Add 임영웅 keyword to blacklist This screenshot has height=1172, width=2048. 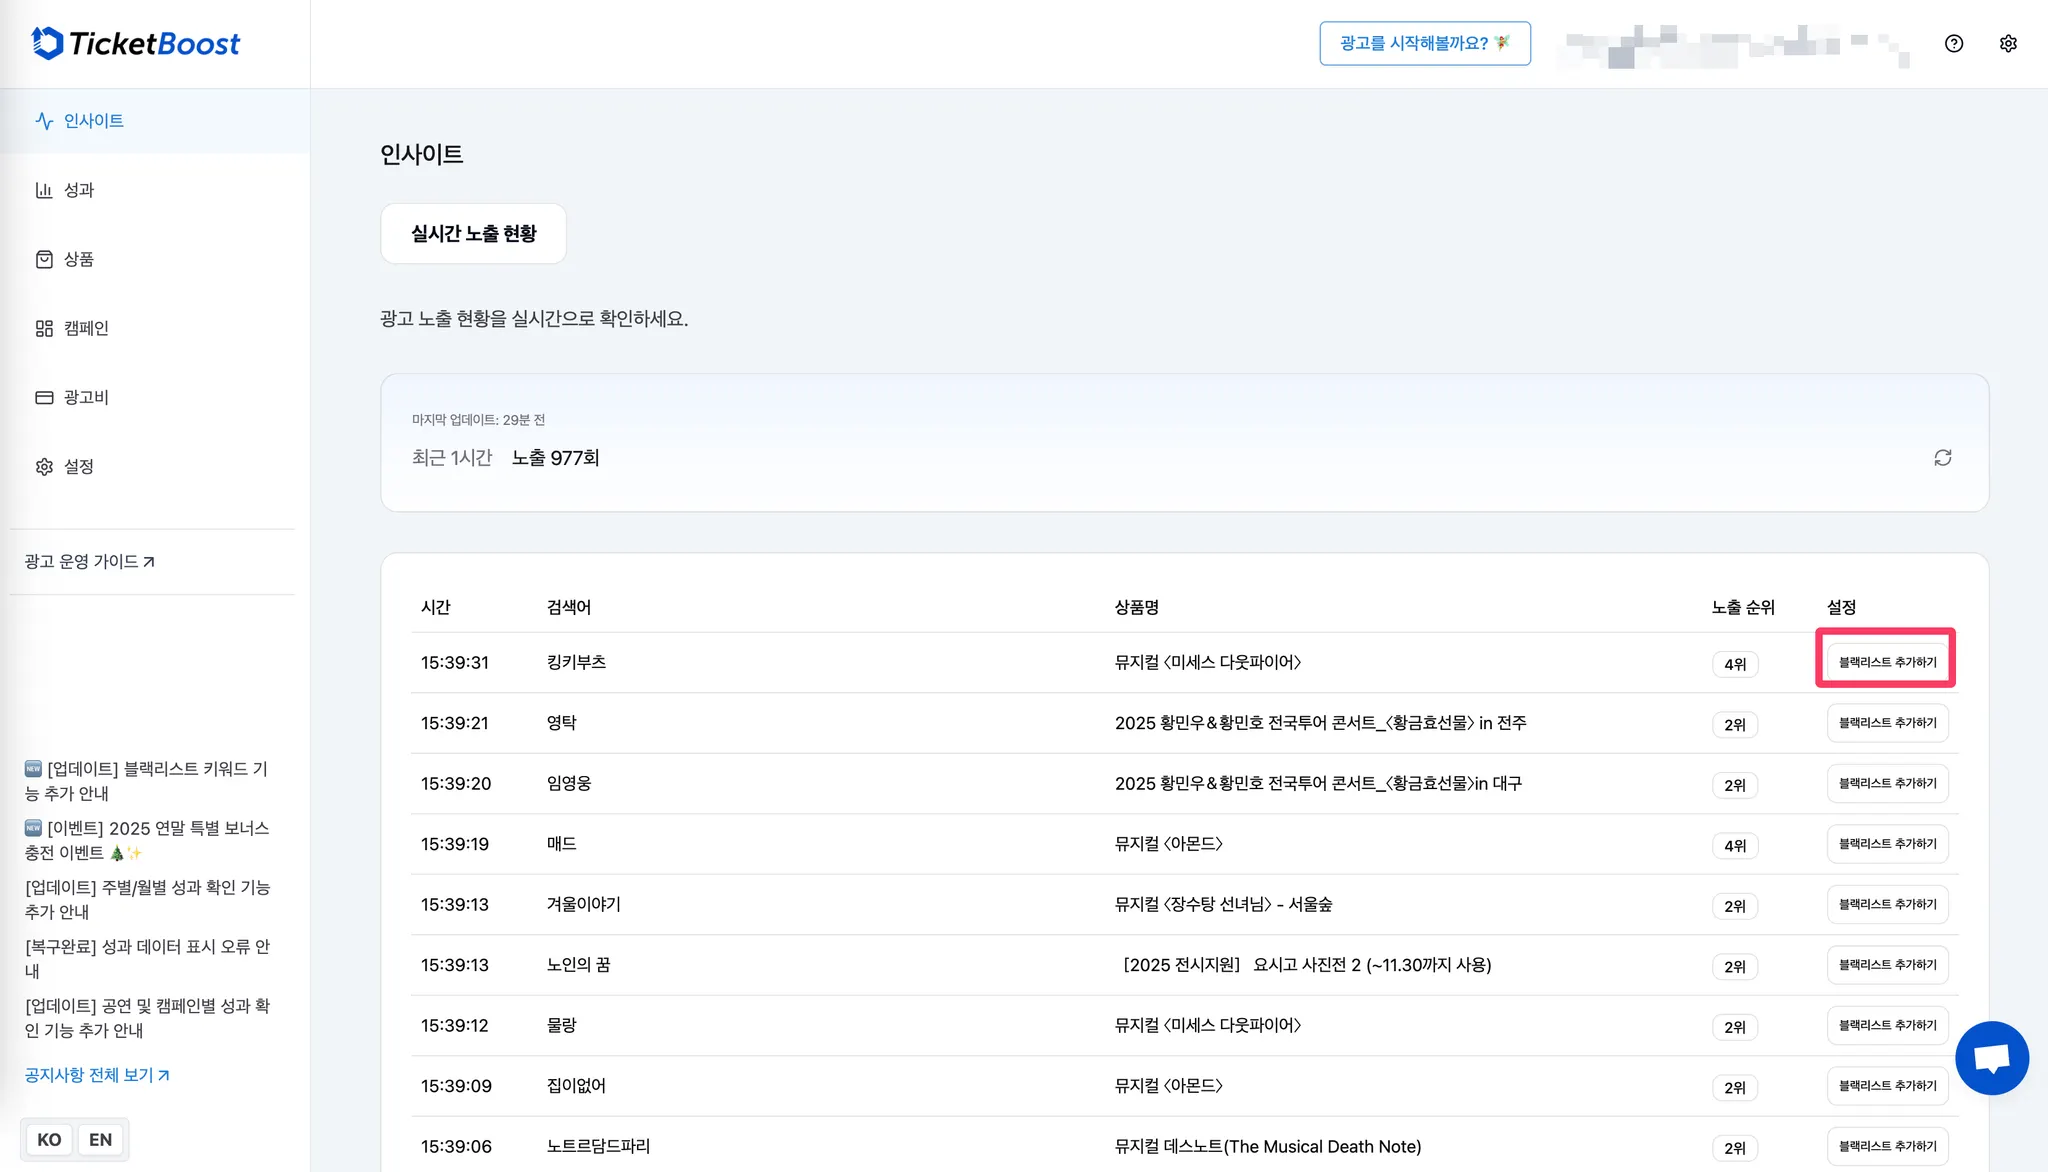[x=1887, y=783]
